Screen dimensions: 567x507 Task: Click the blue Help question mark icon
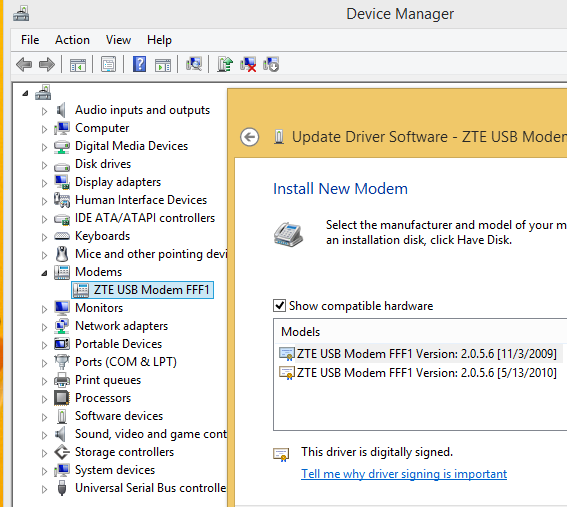(x=139, y=64)
